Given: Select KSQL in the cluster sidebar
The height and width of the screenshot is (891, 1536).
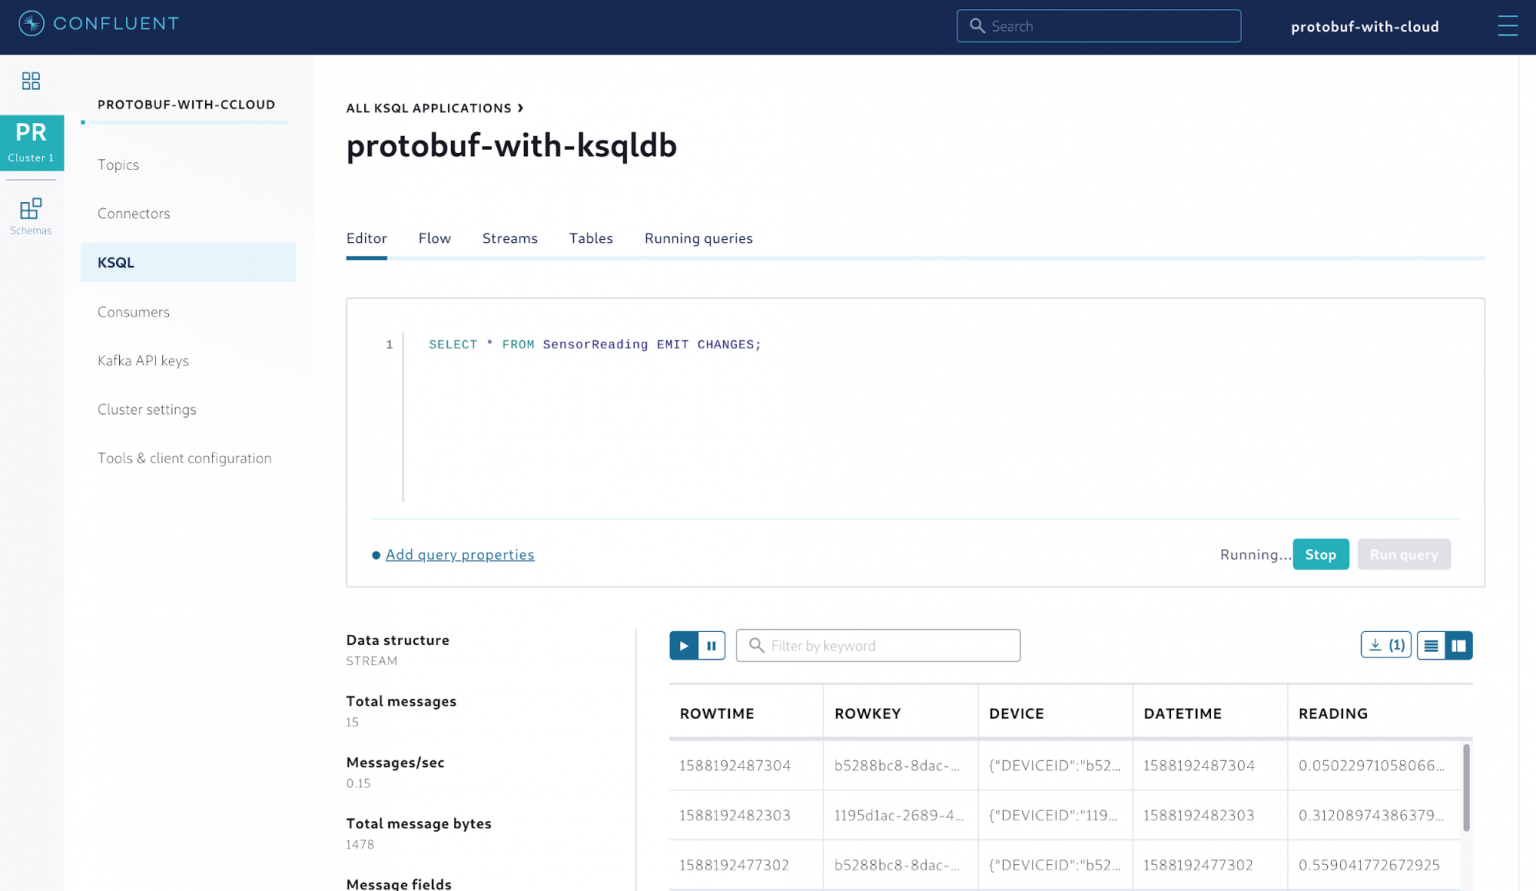Looking at the screenshot, I should coord(116,262).
